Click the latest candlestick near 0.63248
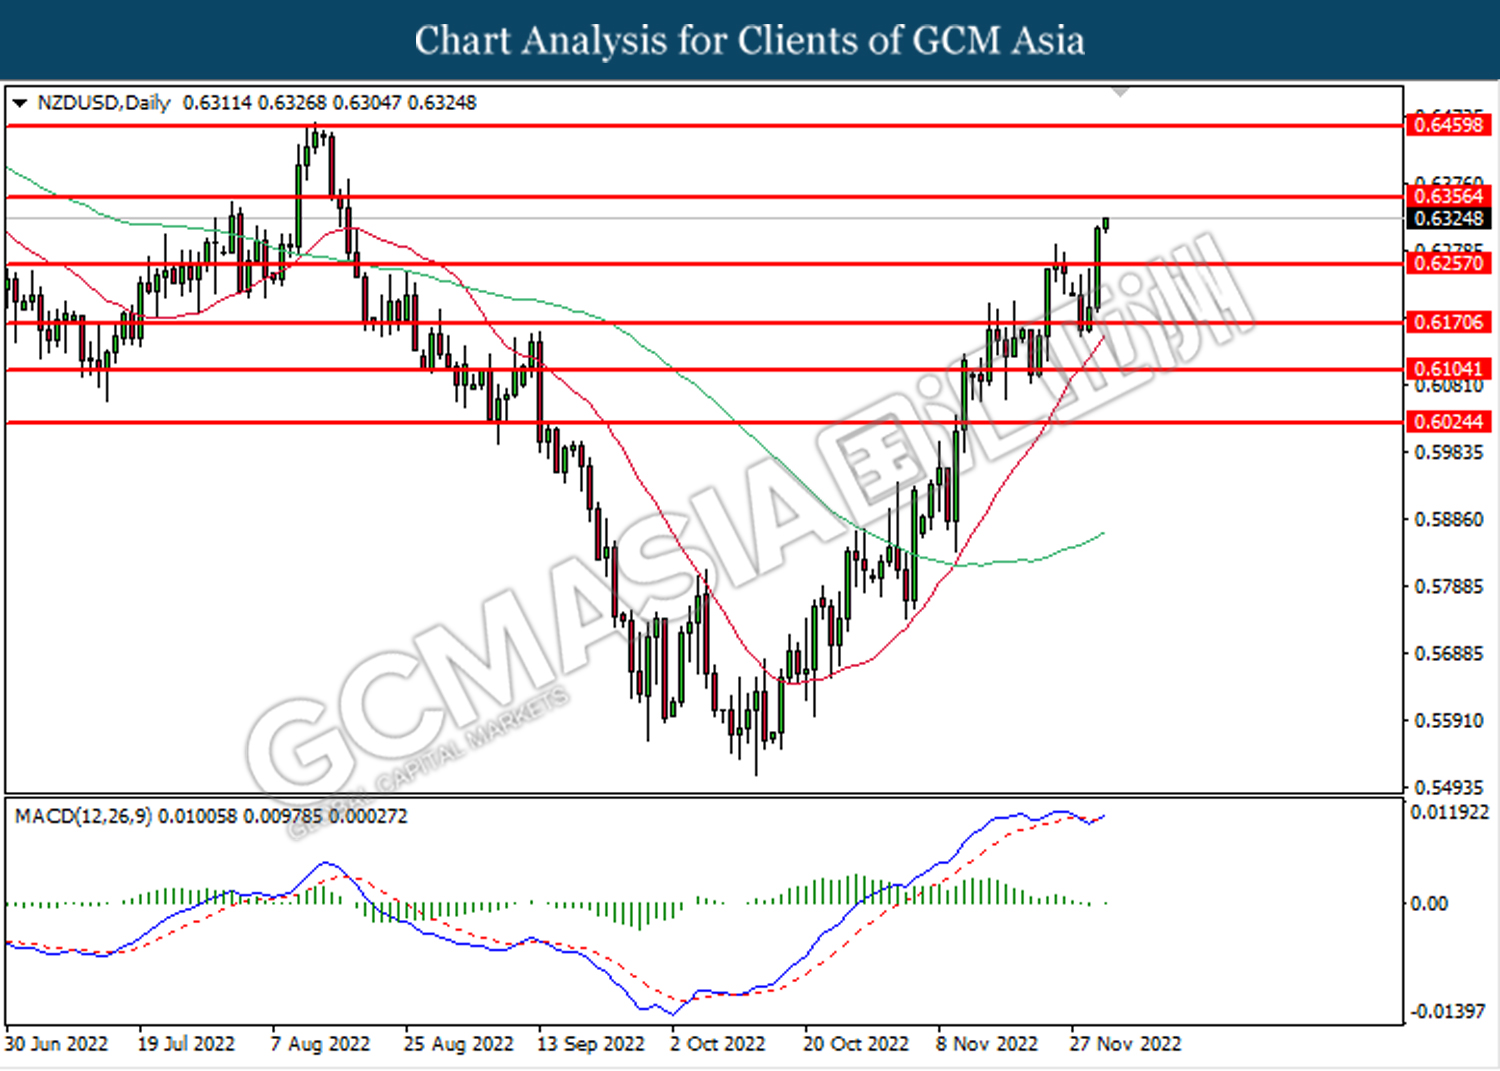The height and width of the screenshot is (1071, 1500). [1106, 223]
